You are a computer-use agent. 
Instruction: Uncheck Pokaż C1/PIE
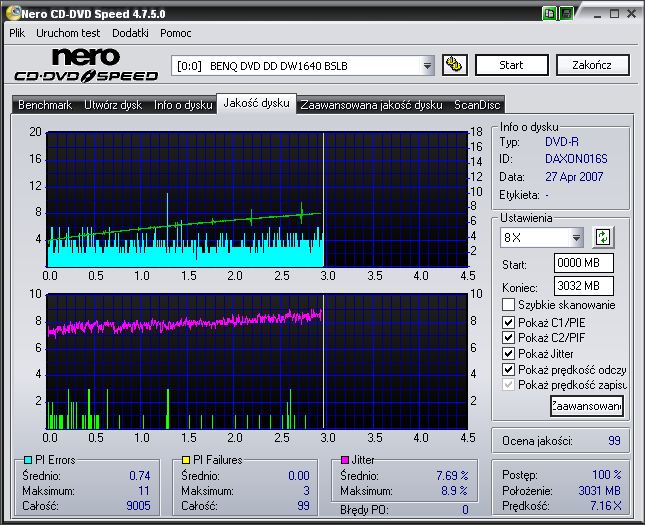click(x=508, y=322)
